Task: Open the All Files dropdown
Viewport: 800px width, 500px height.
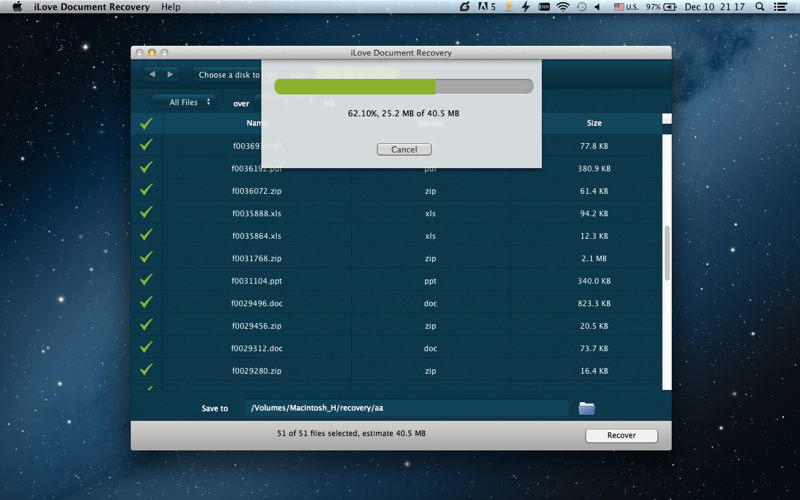Action: click(184, 102)
